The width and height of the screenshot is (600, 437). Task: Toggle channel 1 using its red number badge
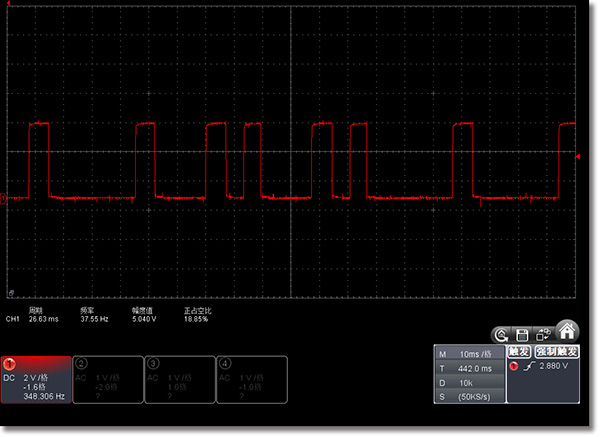(10, 365)
